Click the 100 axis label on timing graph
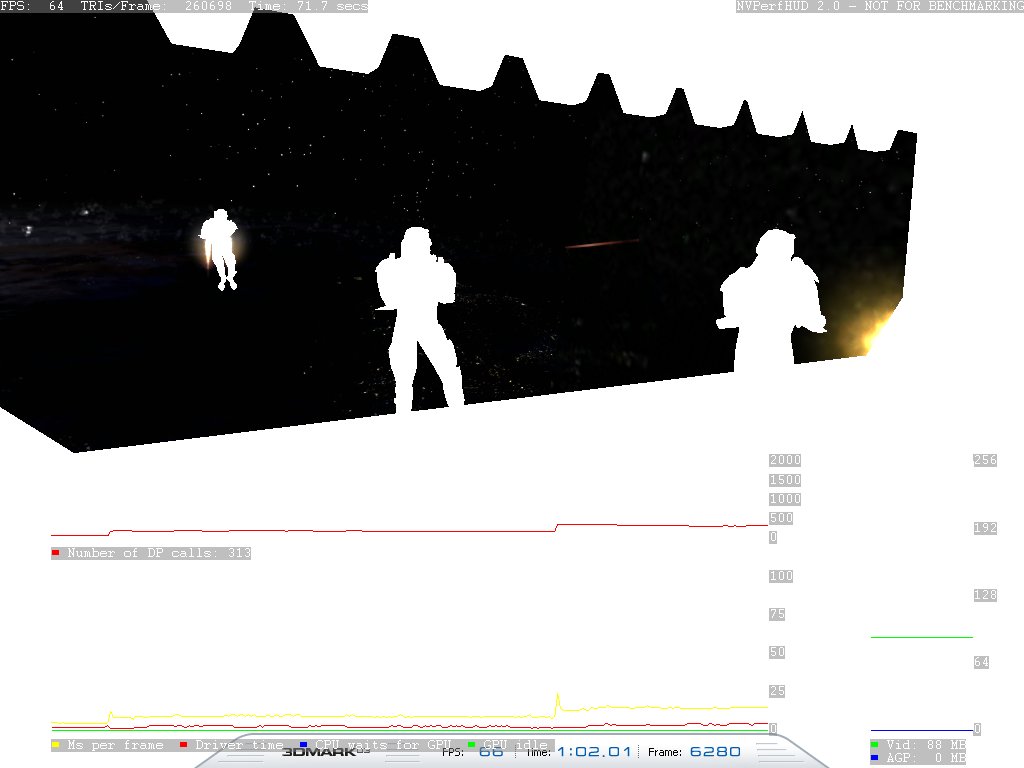 pyautogui.click(x=781, y=576)
